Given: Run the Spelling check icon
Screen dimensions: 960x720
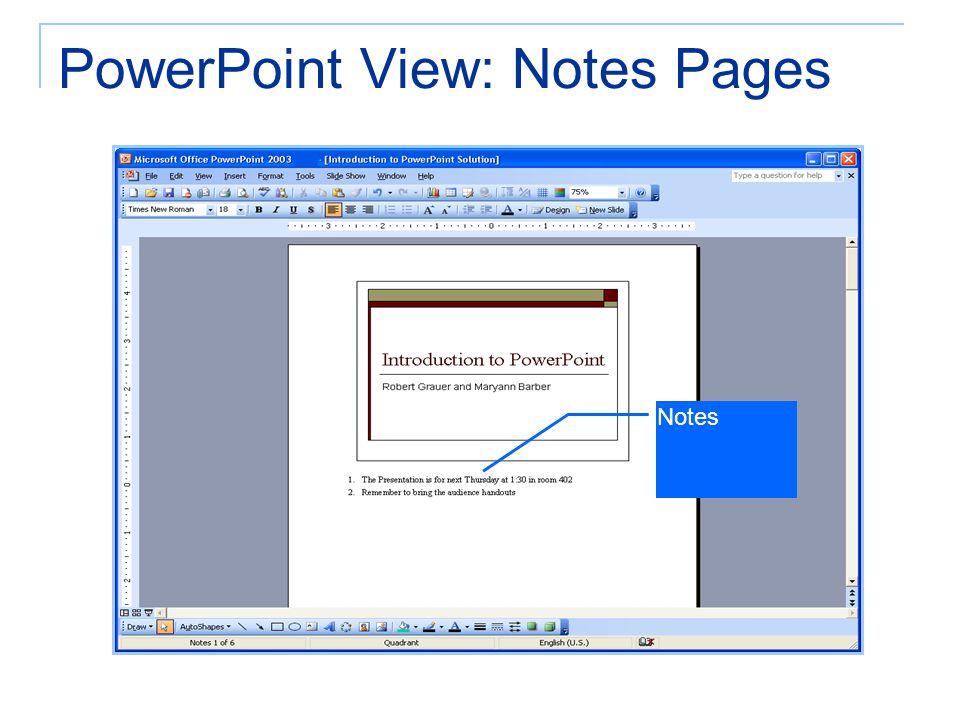Looking at the screenshot, I should click(264, 192).
